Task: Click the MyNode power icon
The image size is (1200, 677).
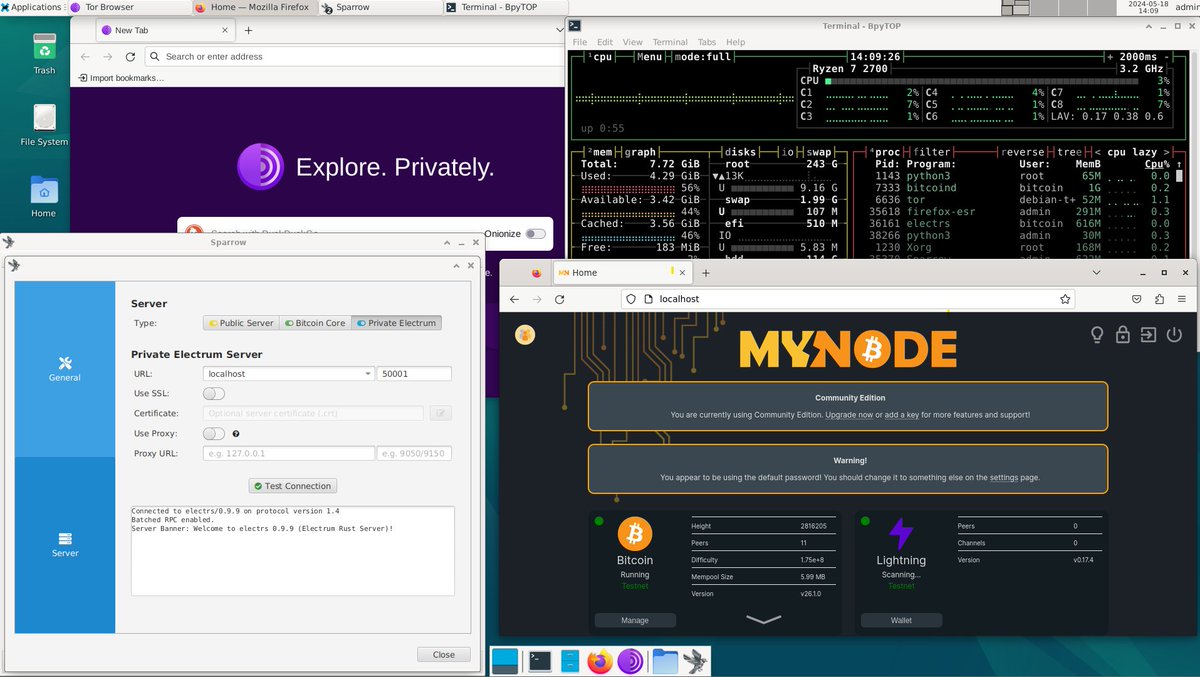Action: [1174, 335]
